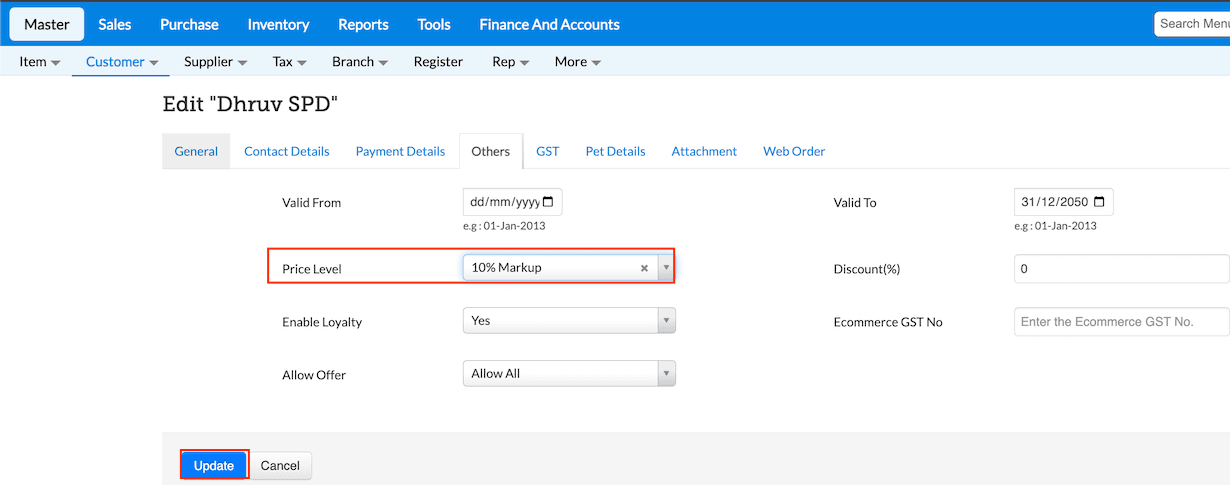Switch to the GST tab
1230x485 pixels.
[x=547, y=152]
